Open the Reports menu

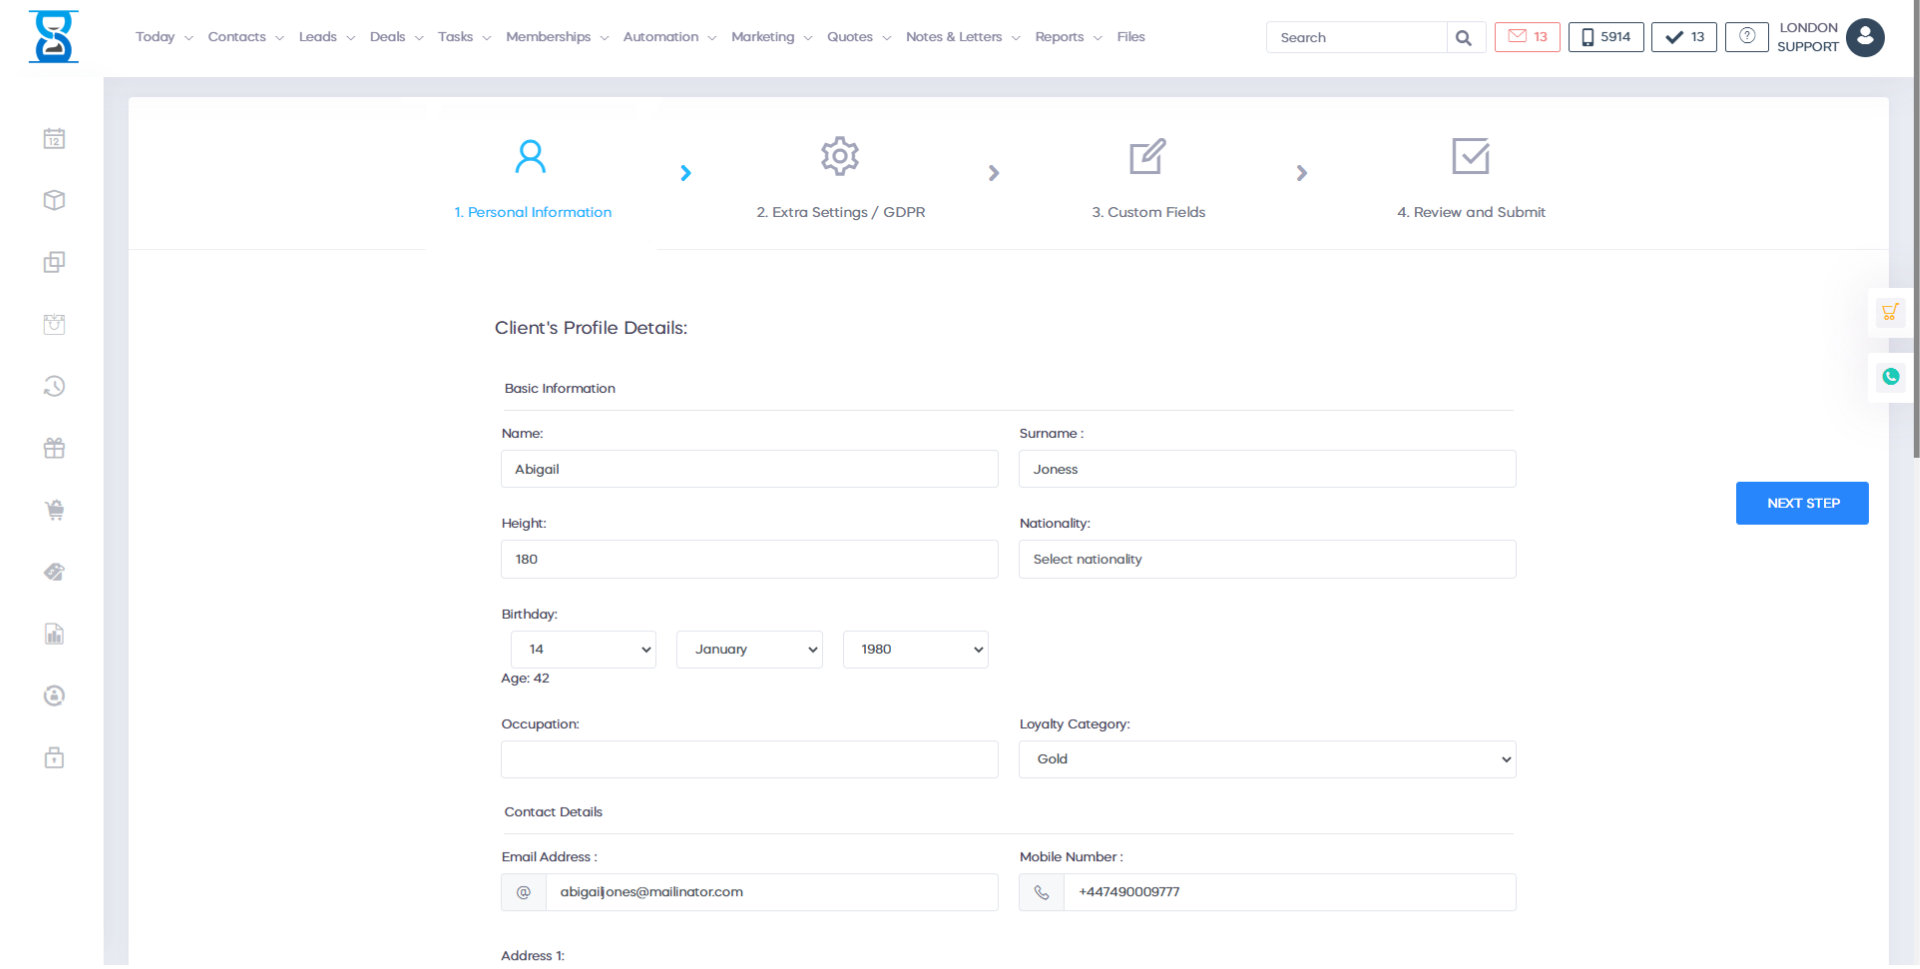click(x=1067, y=37)
